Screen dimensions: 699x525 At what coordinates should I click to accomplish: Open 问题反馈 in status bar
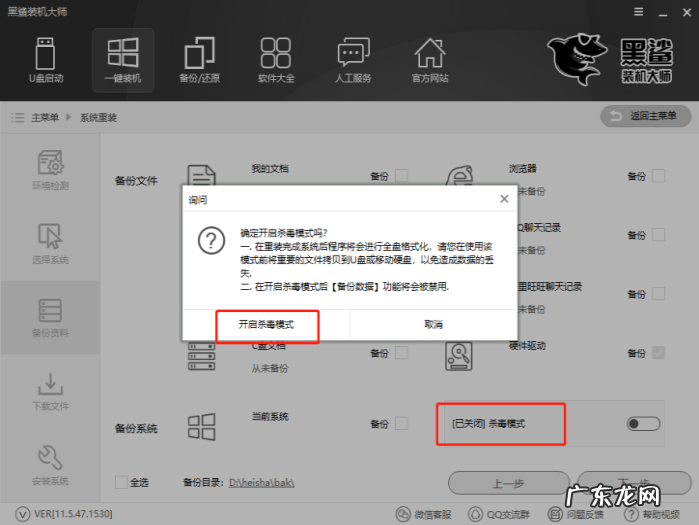tap(576, 514)
